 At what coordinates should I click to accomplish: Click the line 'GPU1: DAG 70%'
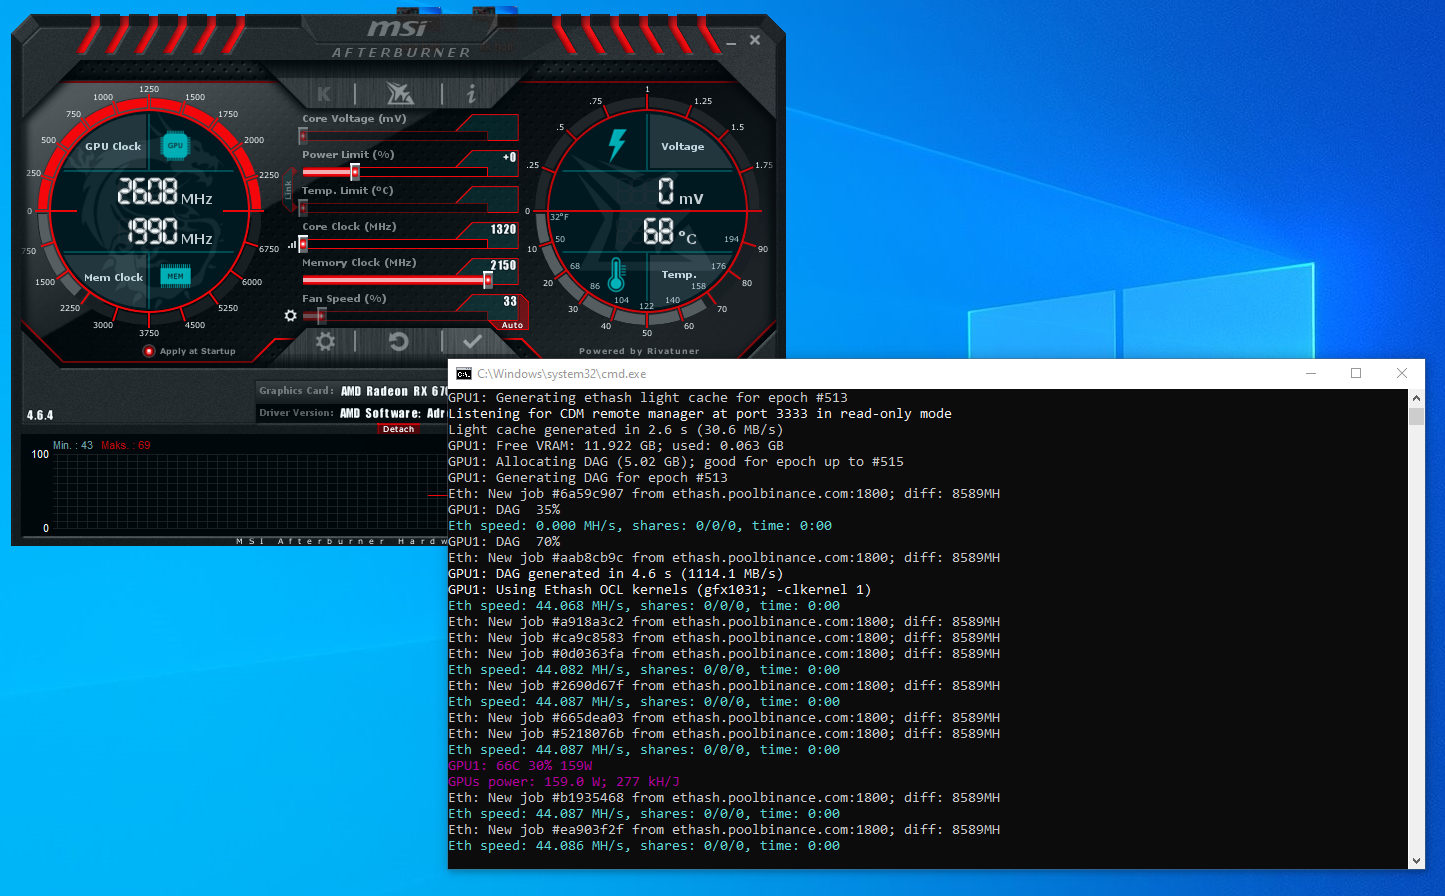coord(504,542)
